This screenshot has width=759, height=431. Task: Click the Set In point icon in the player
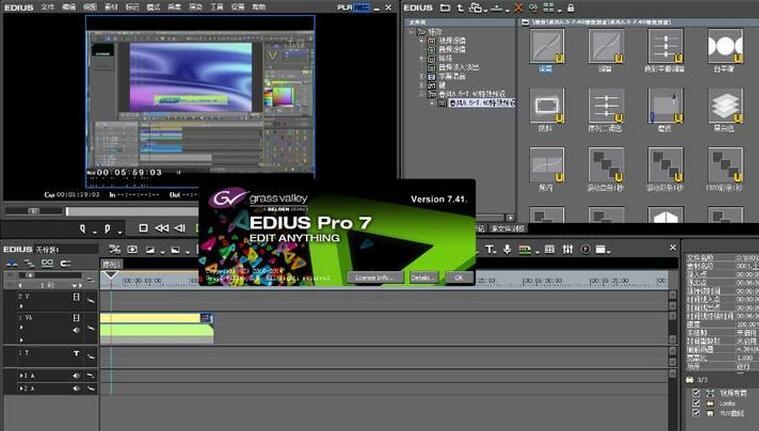coord(83,228)
